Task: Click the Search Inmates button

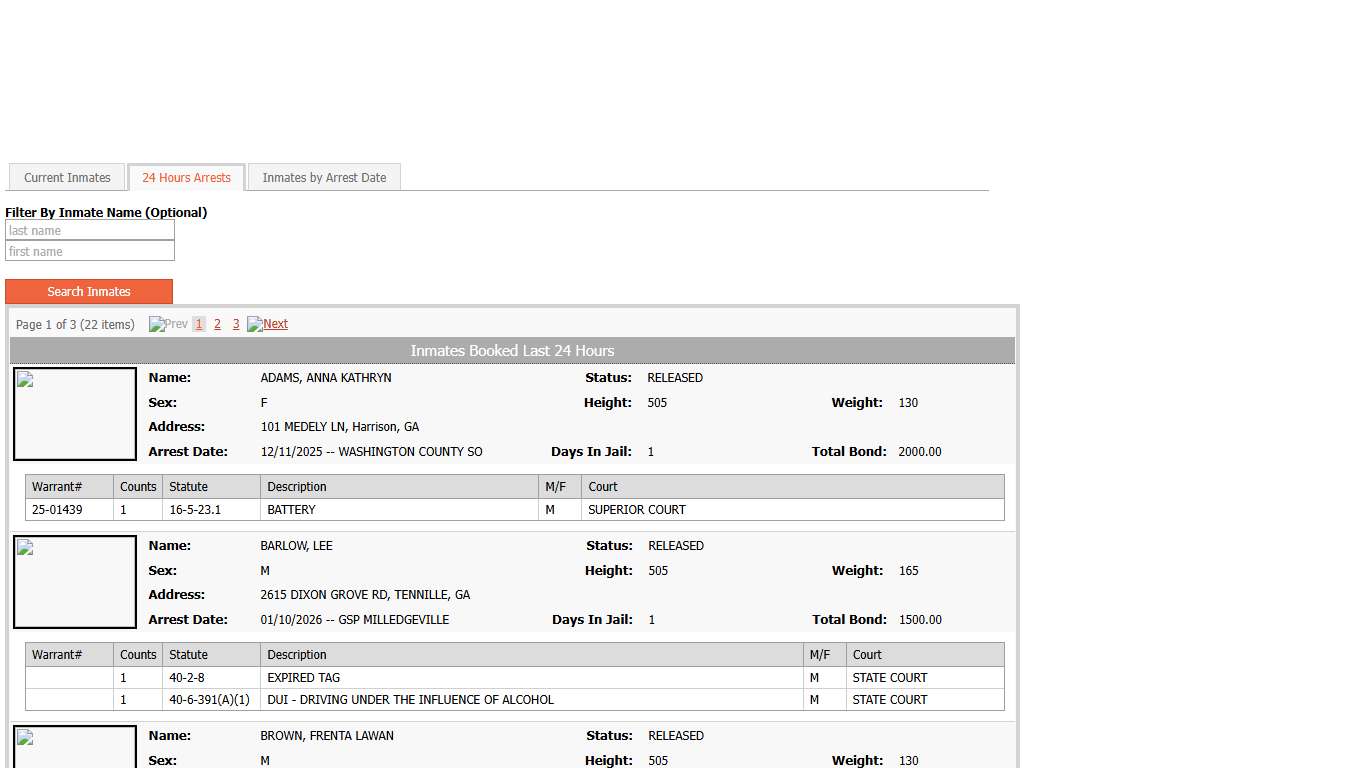Action: (x=89, y=291)
